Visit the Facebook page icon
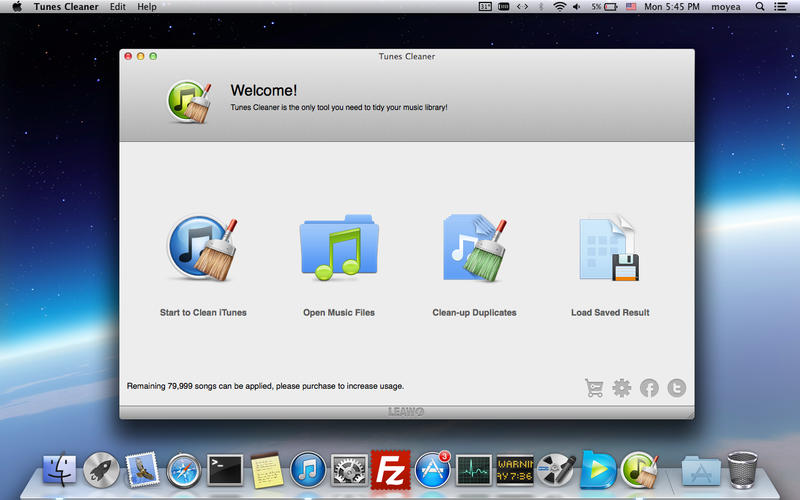Screen dimensions: 800x500 coord(649,388)
